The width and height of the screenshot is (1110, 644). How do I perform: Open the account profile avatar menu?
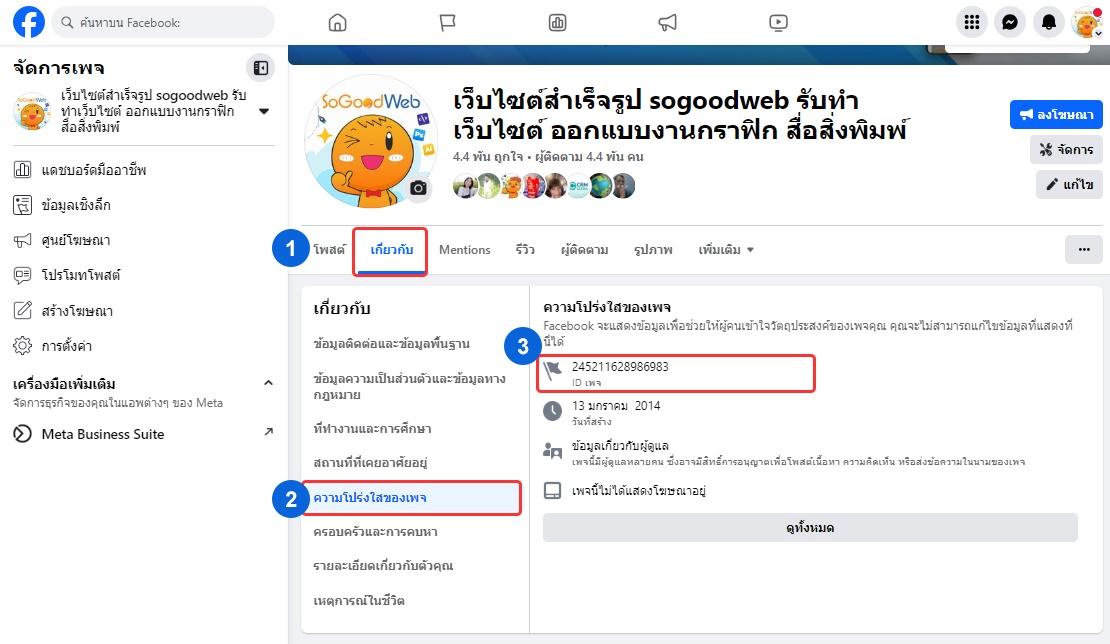[1087, 23]
